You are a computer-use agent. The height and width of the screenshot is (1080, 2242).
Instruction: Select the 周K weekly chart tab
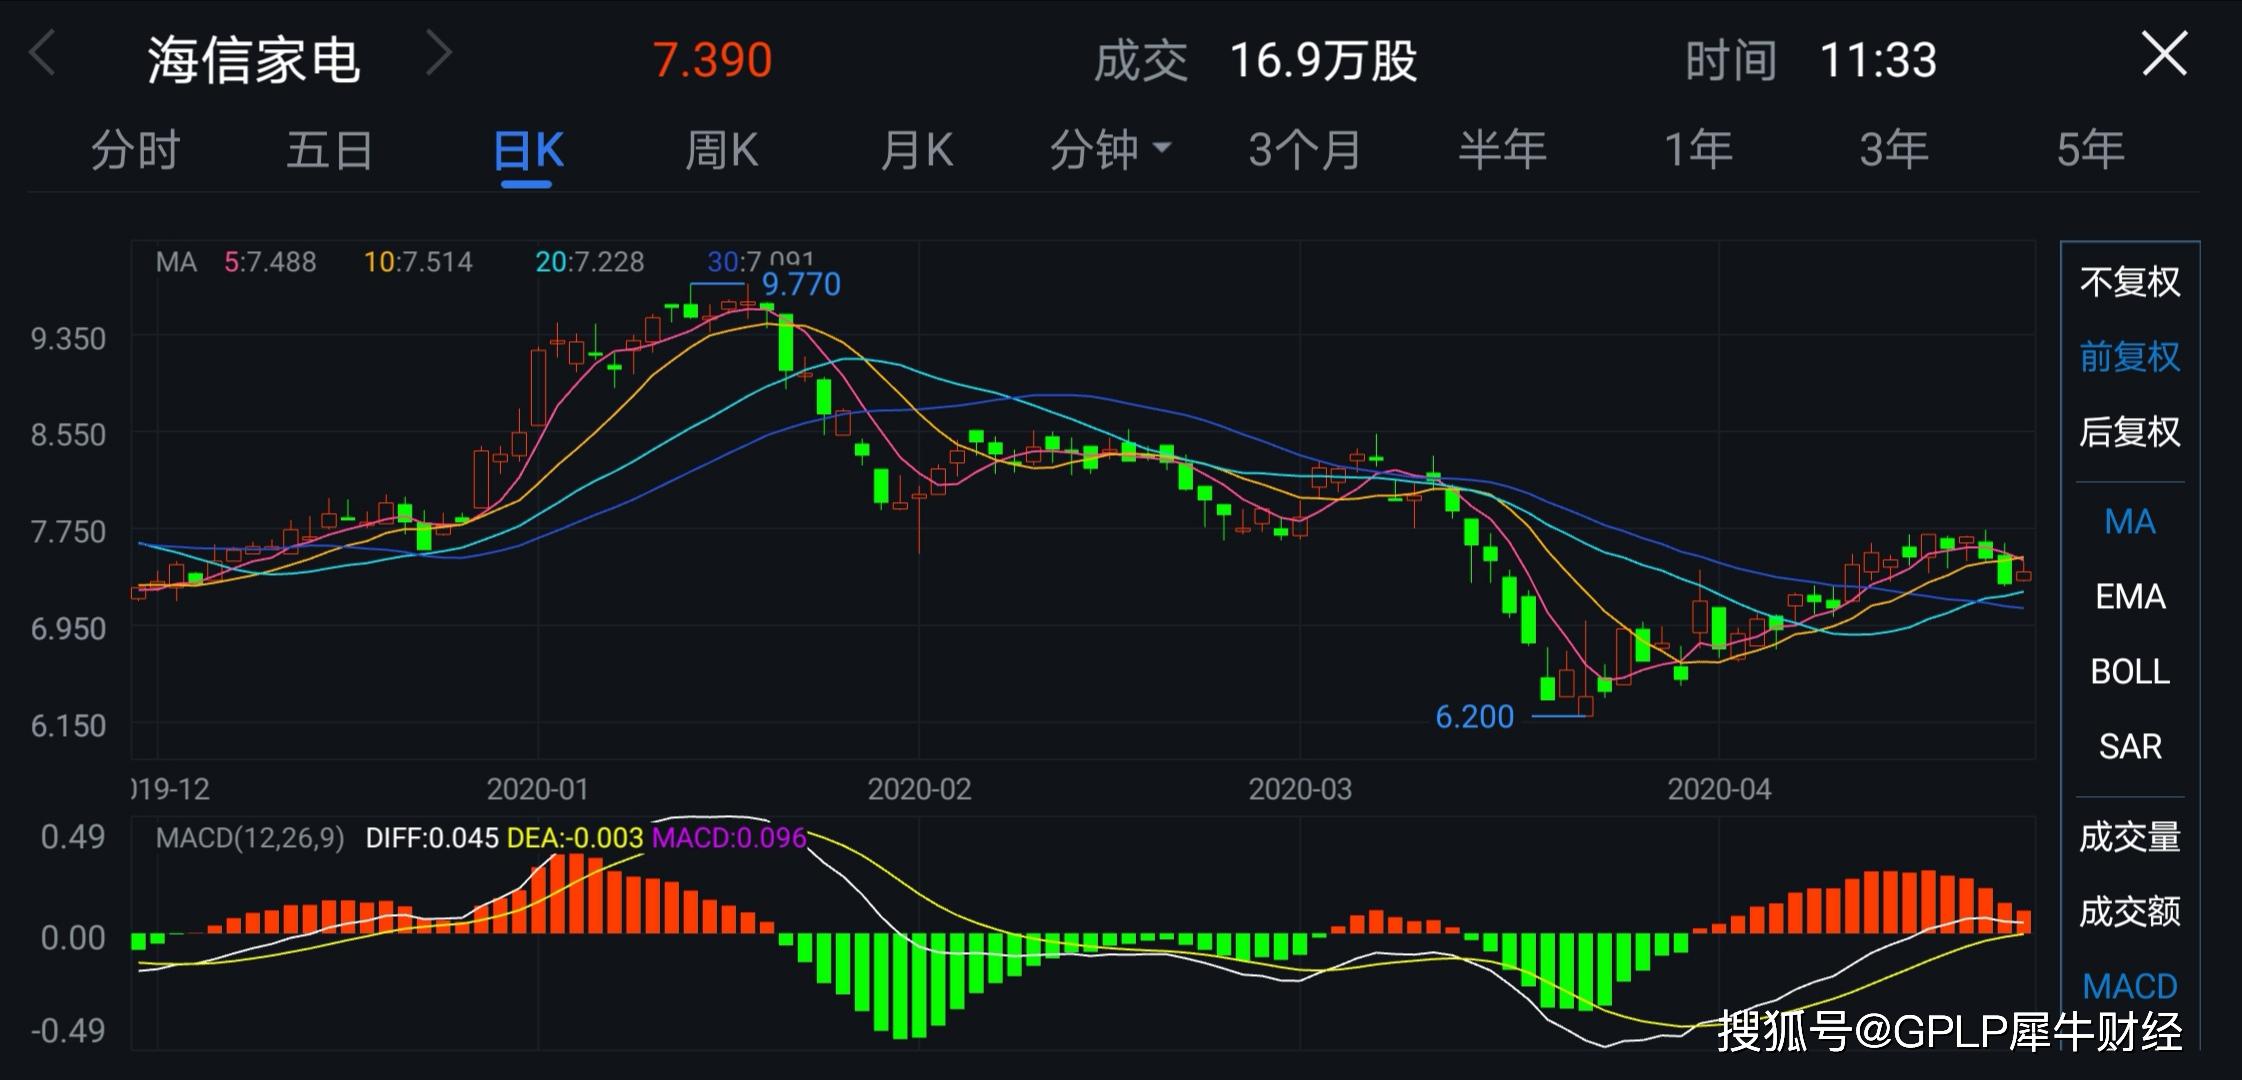click(x=721, y=151)
